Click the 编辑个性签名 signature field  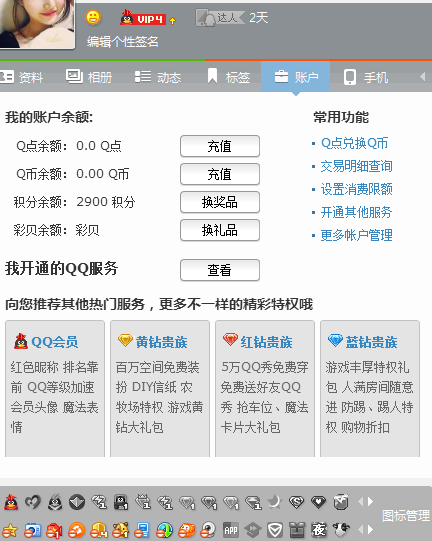click(x=123, y=42)
